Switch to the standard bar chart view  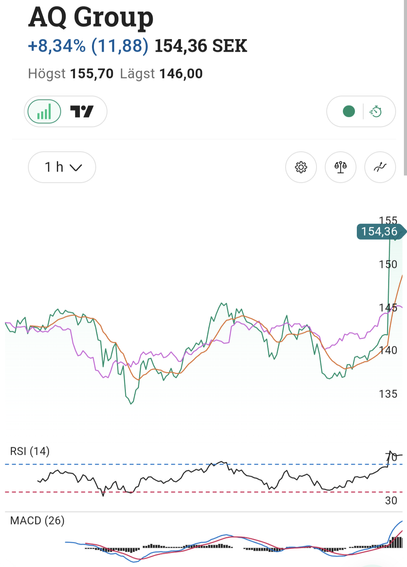(44, 111)
